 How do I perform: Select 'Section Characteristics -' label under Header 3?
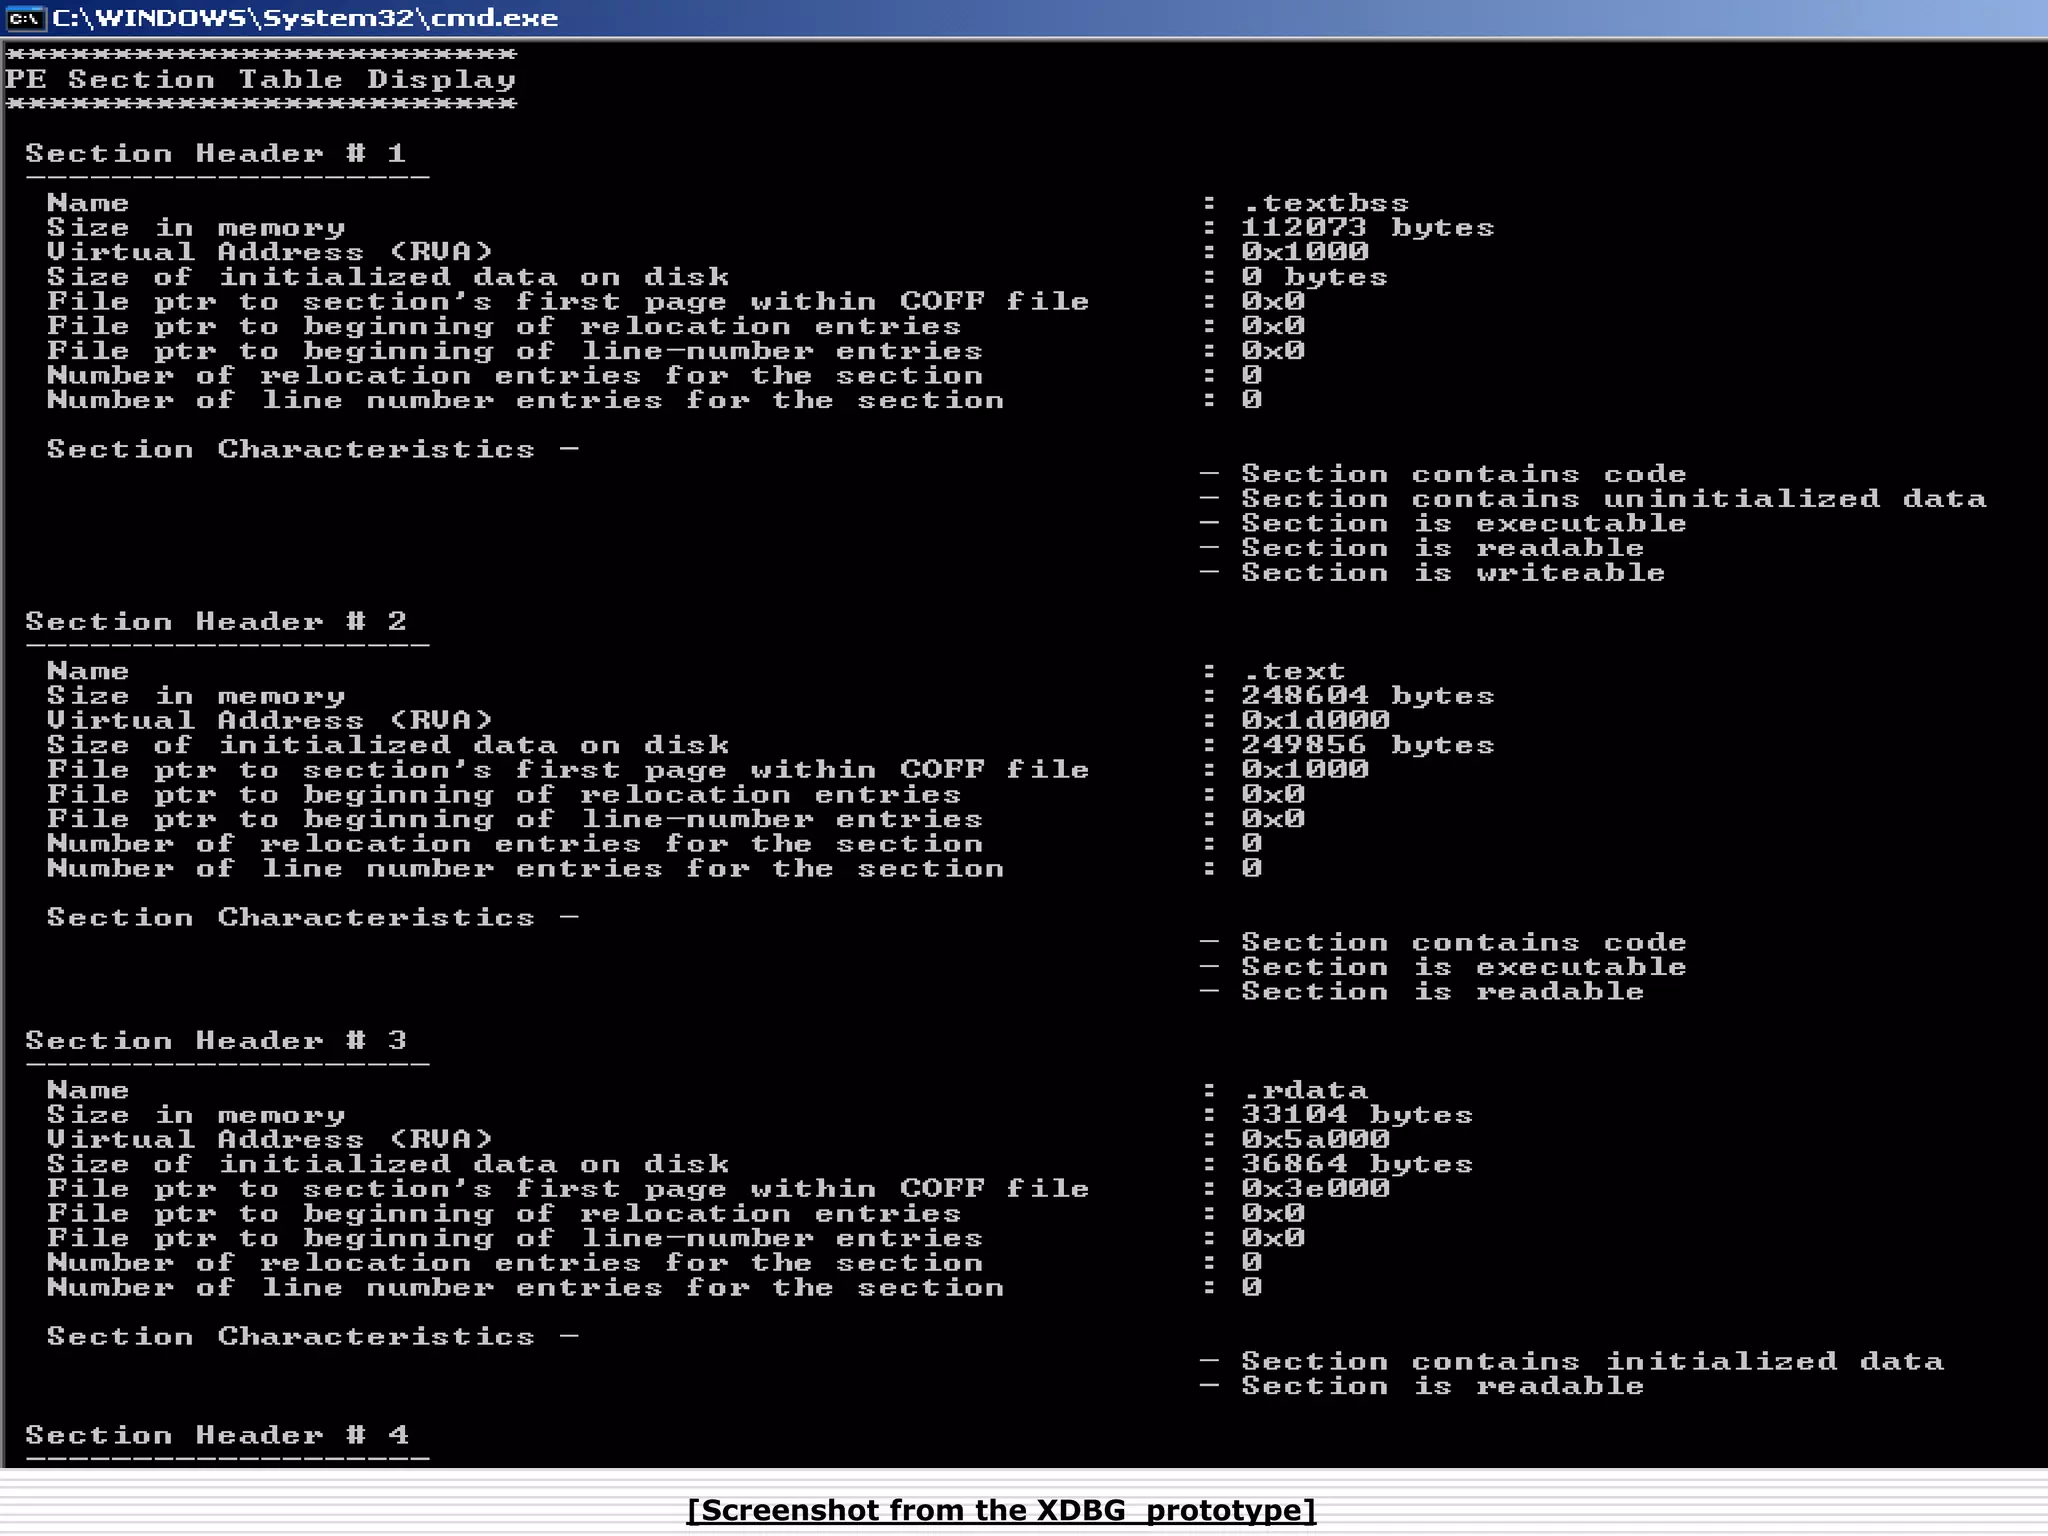(313, 1337)
